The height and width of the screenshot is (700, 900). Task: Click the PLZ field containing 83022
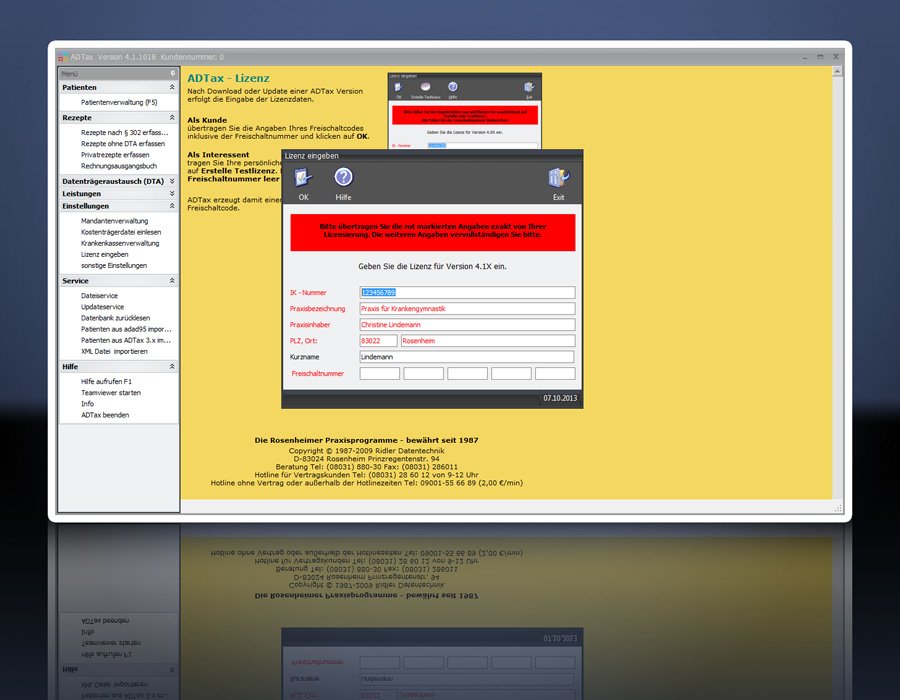378,341
